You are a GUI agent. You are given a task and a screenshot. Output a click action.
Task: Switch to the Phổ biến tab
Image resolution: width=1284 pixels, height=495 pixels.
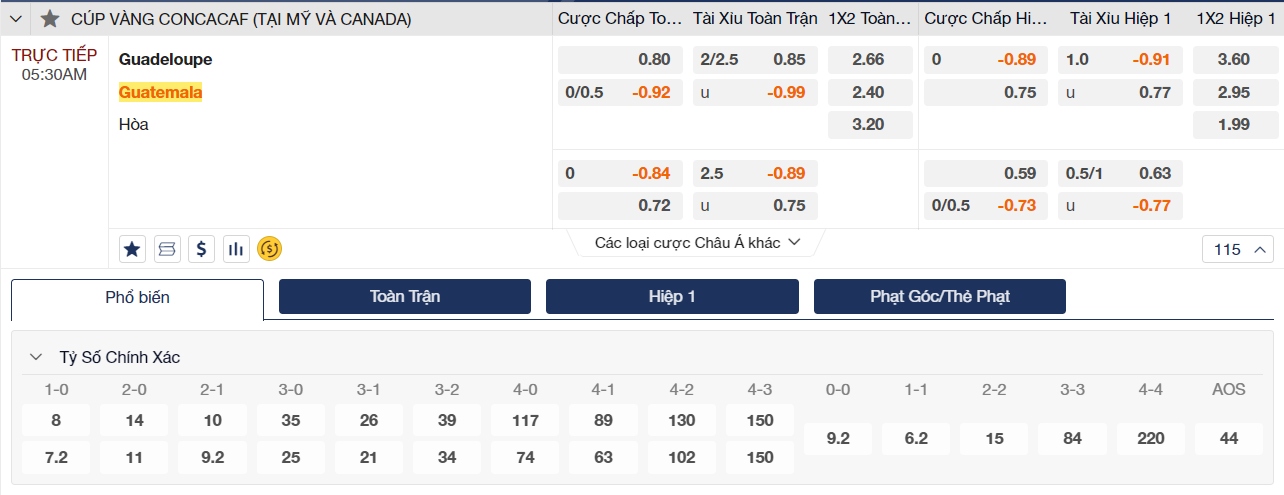click(137, 297)
